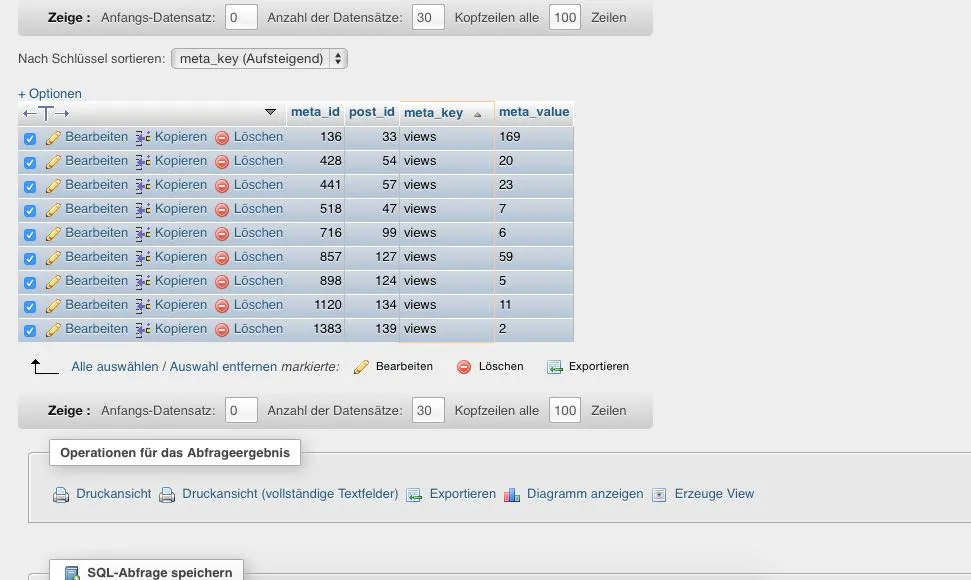Click export icon in Operationen für das Abfrageergebnis

tap(414, 495)
